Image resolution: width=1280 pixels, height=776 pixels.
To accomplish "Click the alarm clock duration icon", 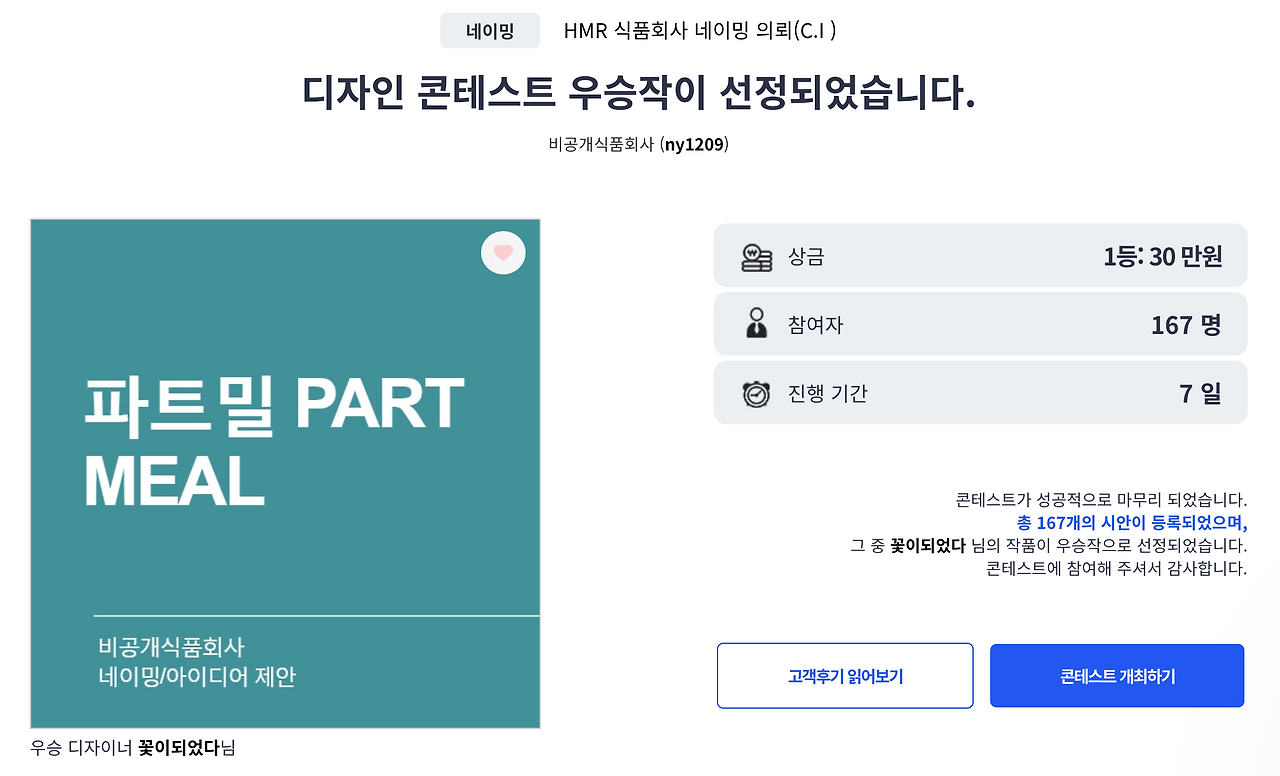I will tap(755, 393).
